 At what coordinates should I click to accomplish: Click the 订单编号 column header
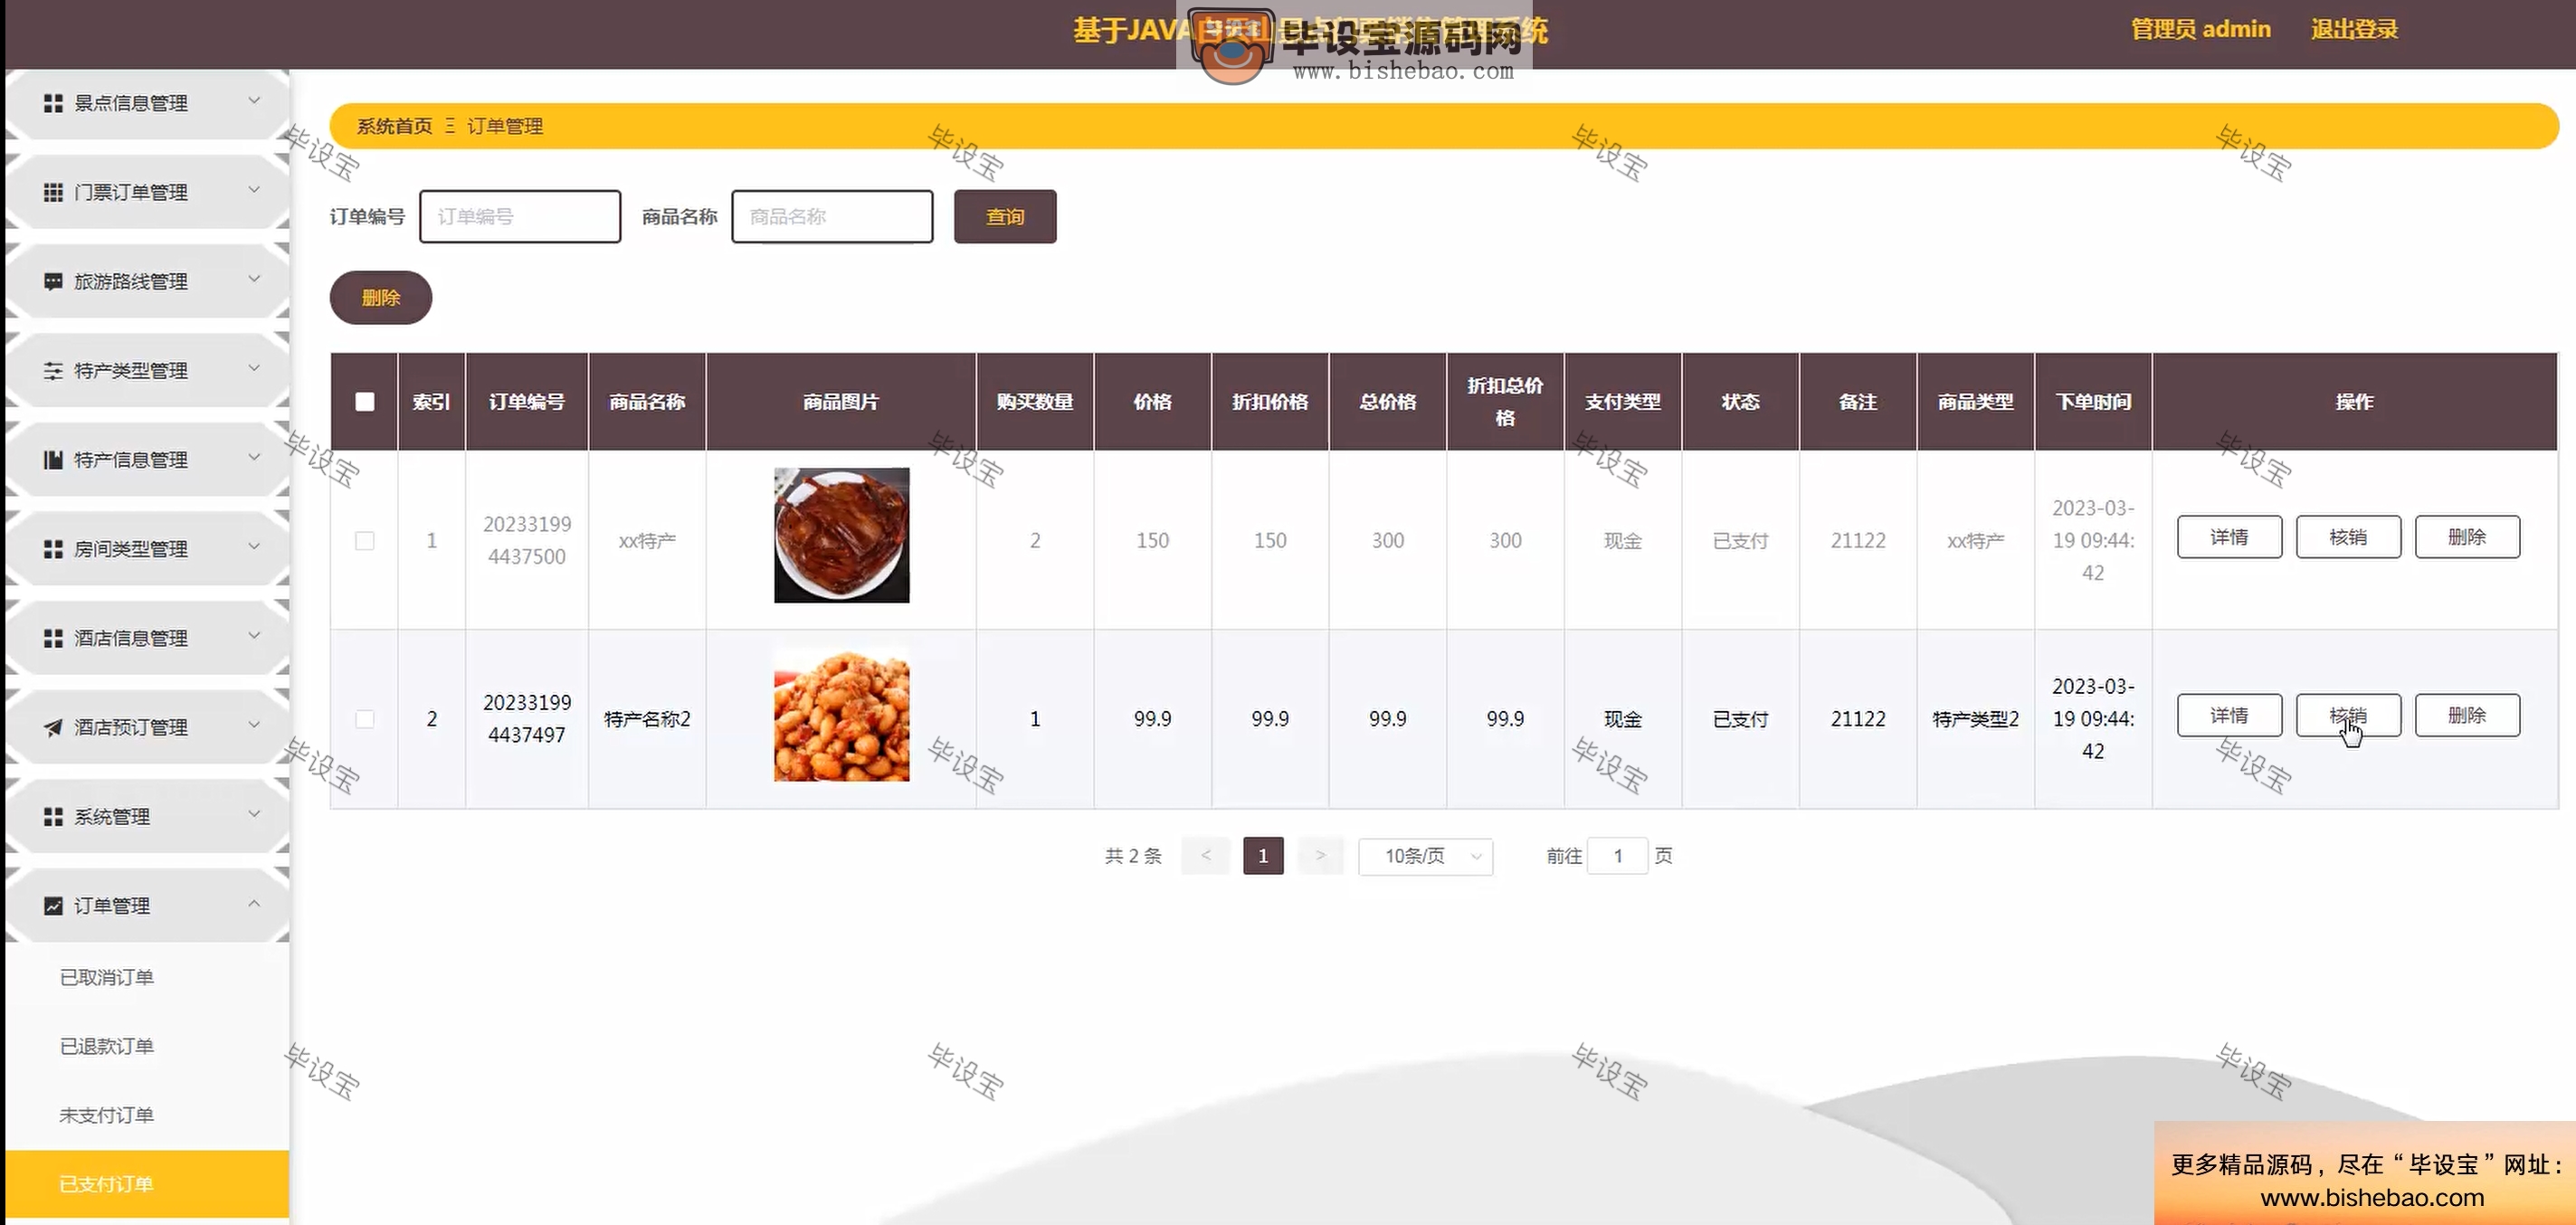[527, 401]
